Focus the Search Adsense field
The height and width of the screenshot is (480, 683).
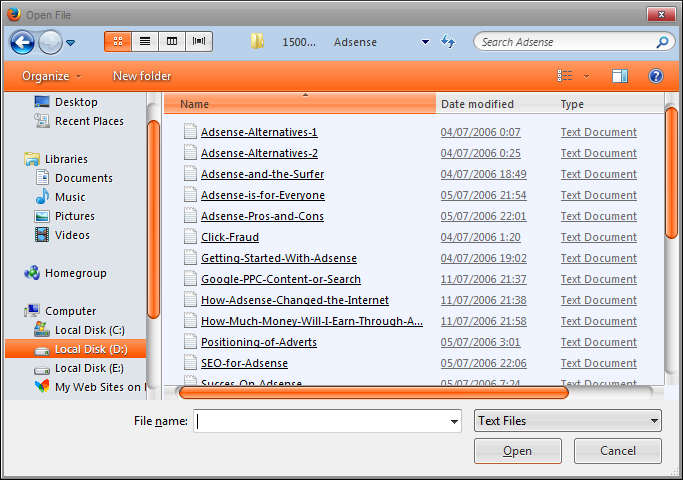coord(565,42)
